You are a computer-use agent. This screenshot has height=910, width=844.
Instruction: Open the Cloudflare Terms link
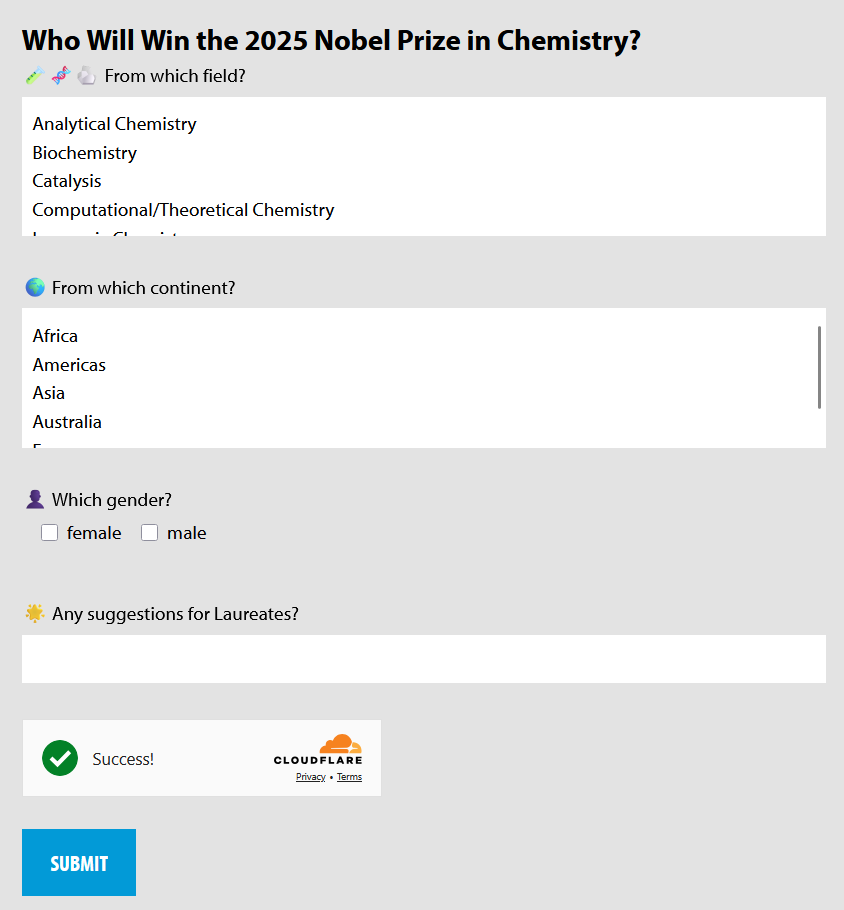click(x=349, y=777)
